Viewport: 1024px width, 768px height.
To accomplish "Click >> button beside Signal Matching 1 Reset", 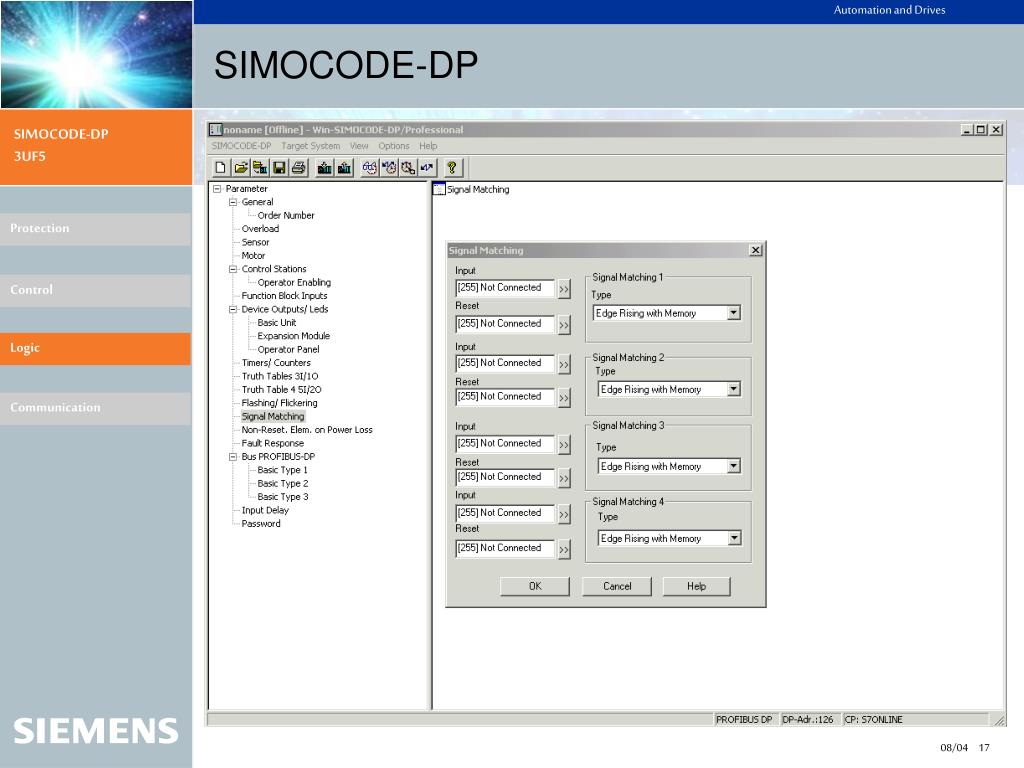I will click(x=564, y=325).
